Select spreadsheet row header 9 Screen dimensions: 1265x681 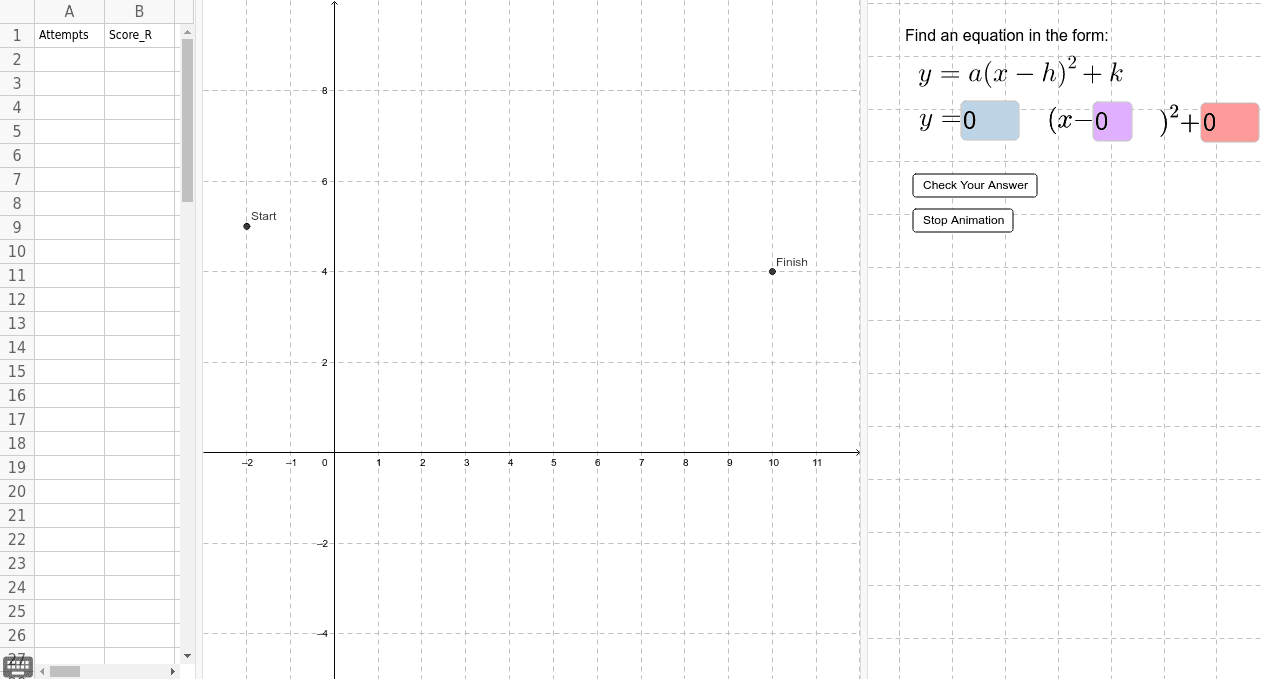coord(17,227)
